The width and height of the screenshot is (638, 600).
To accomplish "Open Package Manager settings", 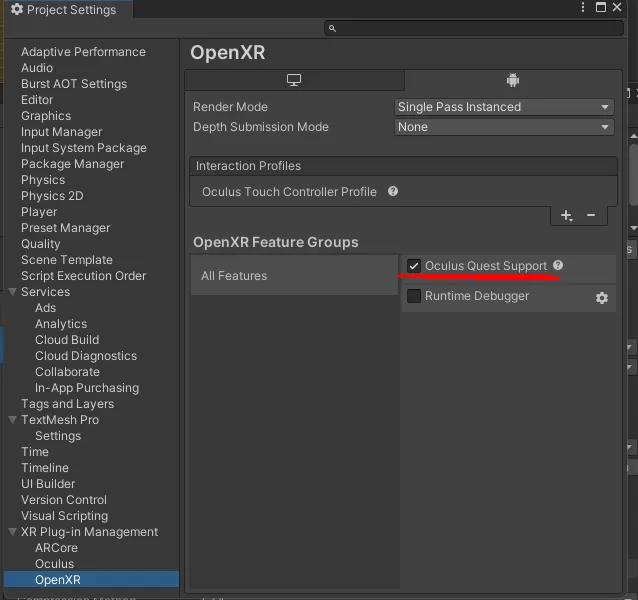I will [x=72, y=164].
